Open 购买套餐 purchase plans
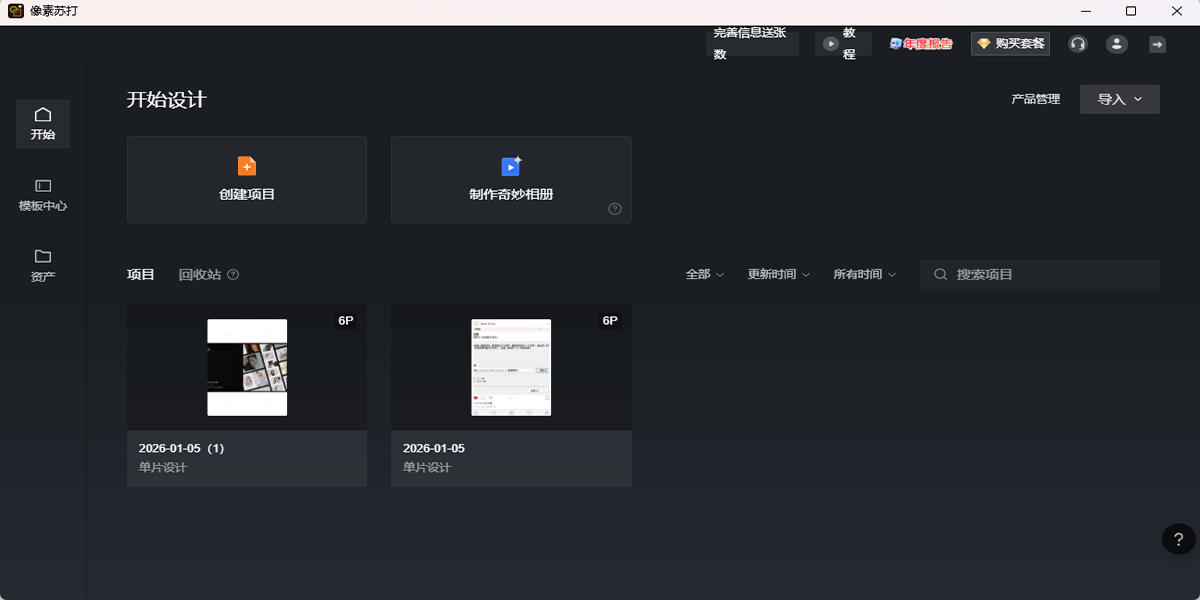Viewport: 1200px width, 600px height. tap(1009, 44)
